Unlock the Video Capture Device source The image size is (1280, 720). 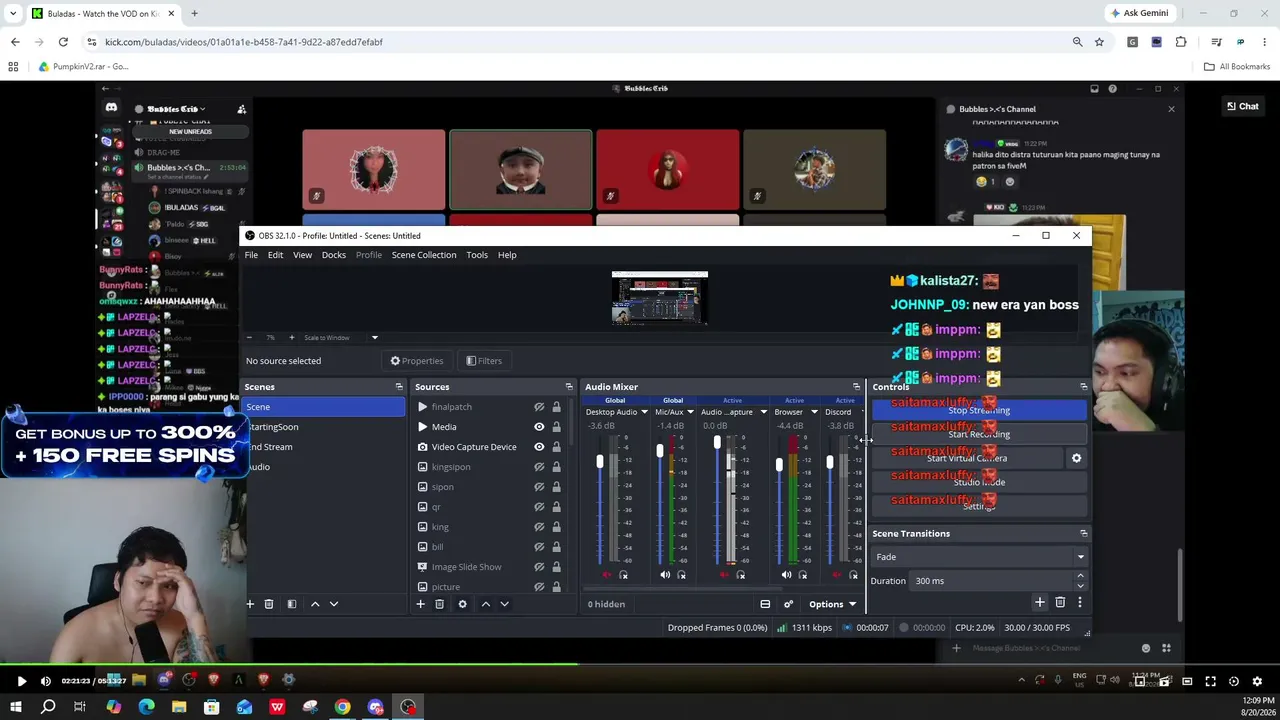click(x=556, y=447)
